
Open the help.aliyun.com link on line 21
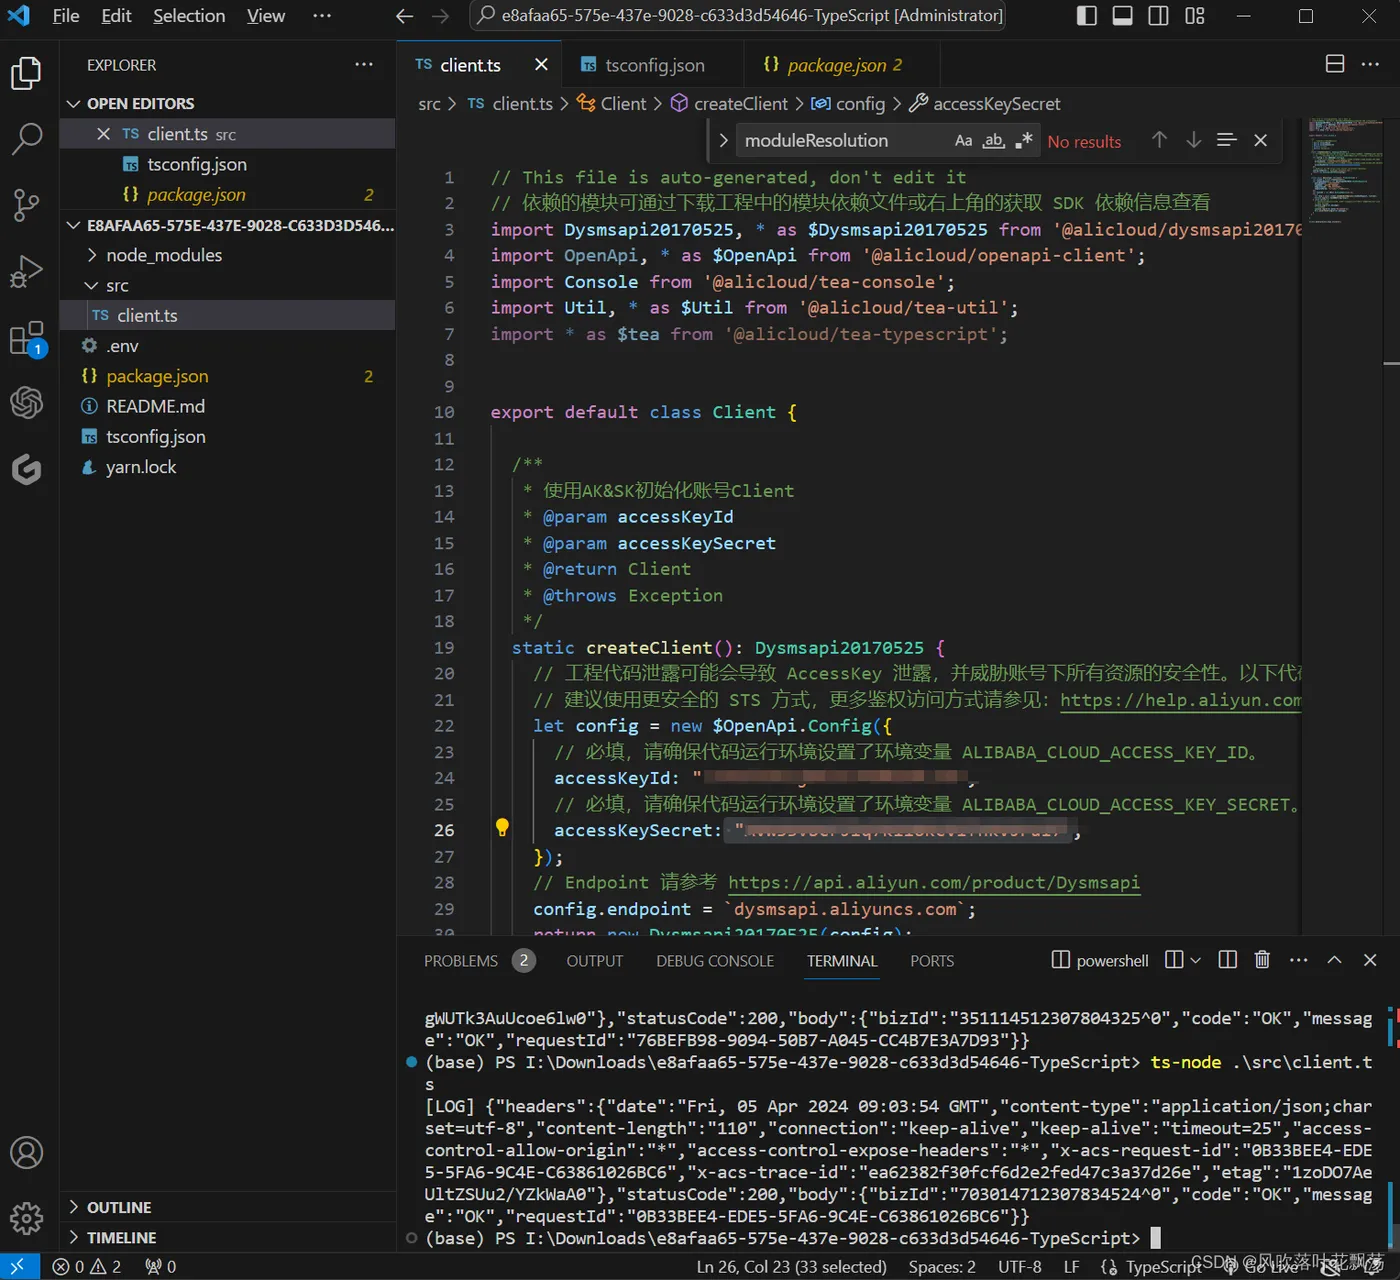click(1180, 701)
